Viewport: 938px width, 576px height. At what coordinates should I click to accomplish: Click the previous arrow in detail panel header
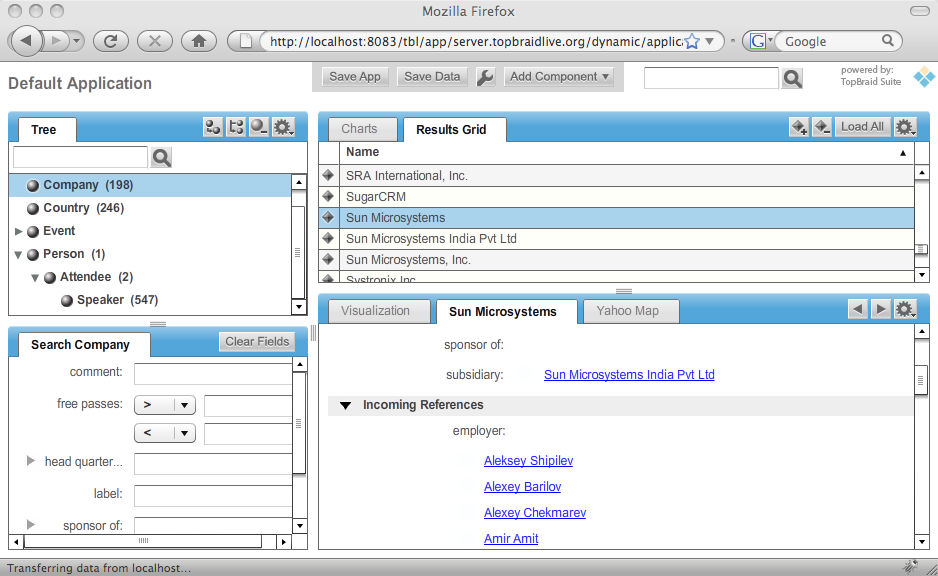[857, 309]
